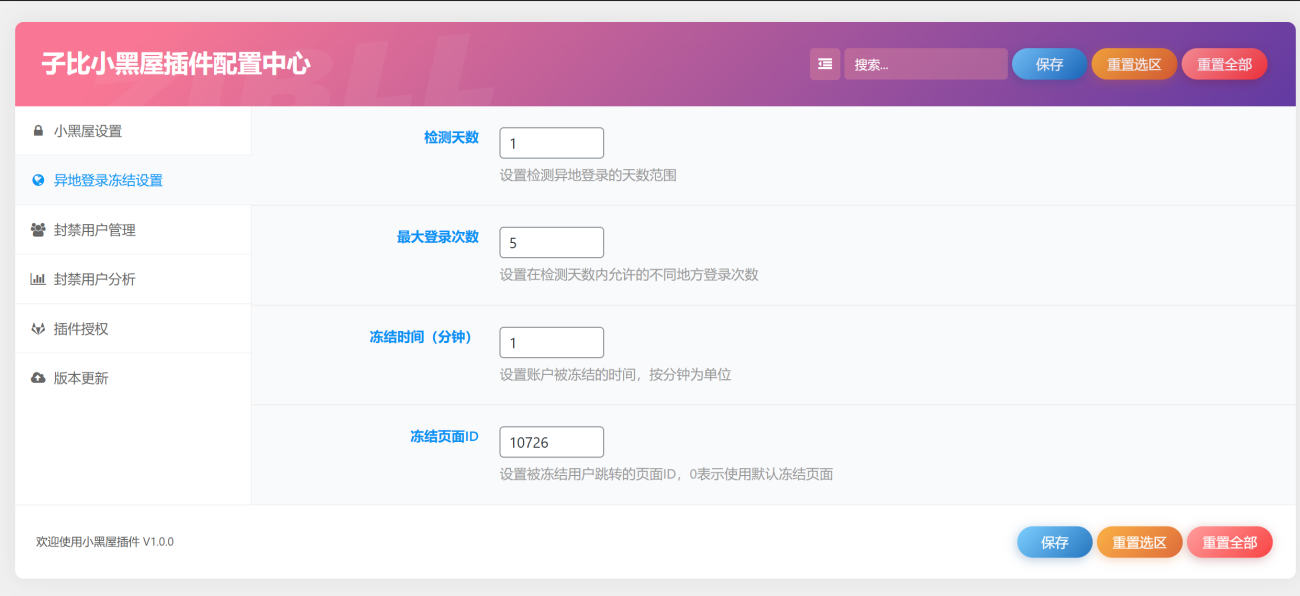Click the top 重置选区 button
Screen dimensions: 1300x596
pos(1134,64)
